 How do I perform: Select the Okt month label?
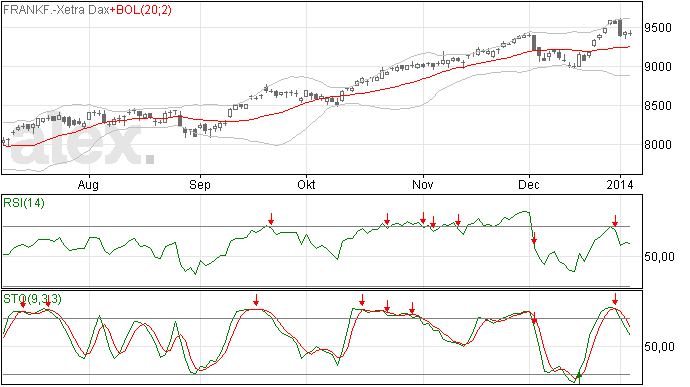(x=306, y=184)
